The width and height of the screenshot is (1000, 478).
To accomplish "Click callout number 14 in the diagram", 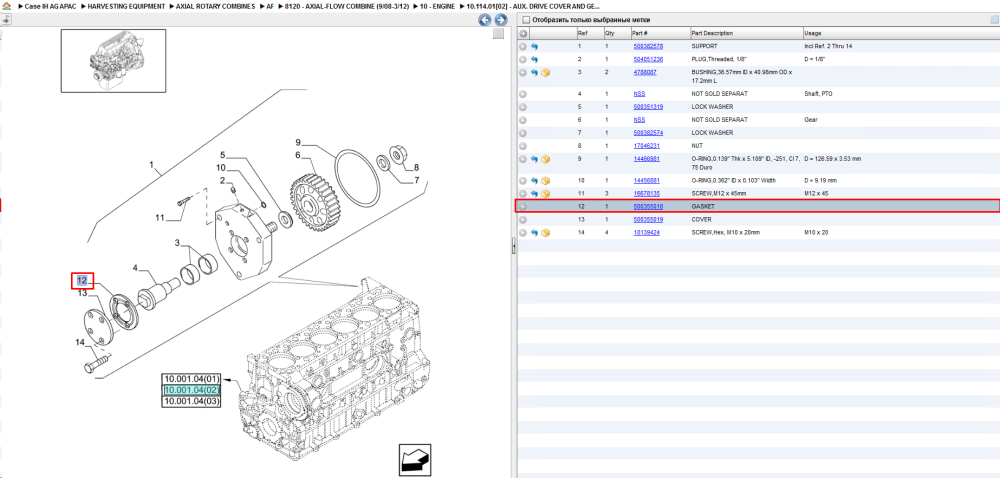I will [x=80, y=343].
